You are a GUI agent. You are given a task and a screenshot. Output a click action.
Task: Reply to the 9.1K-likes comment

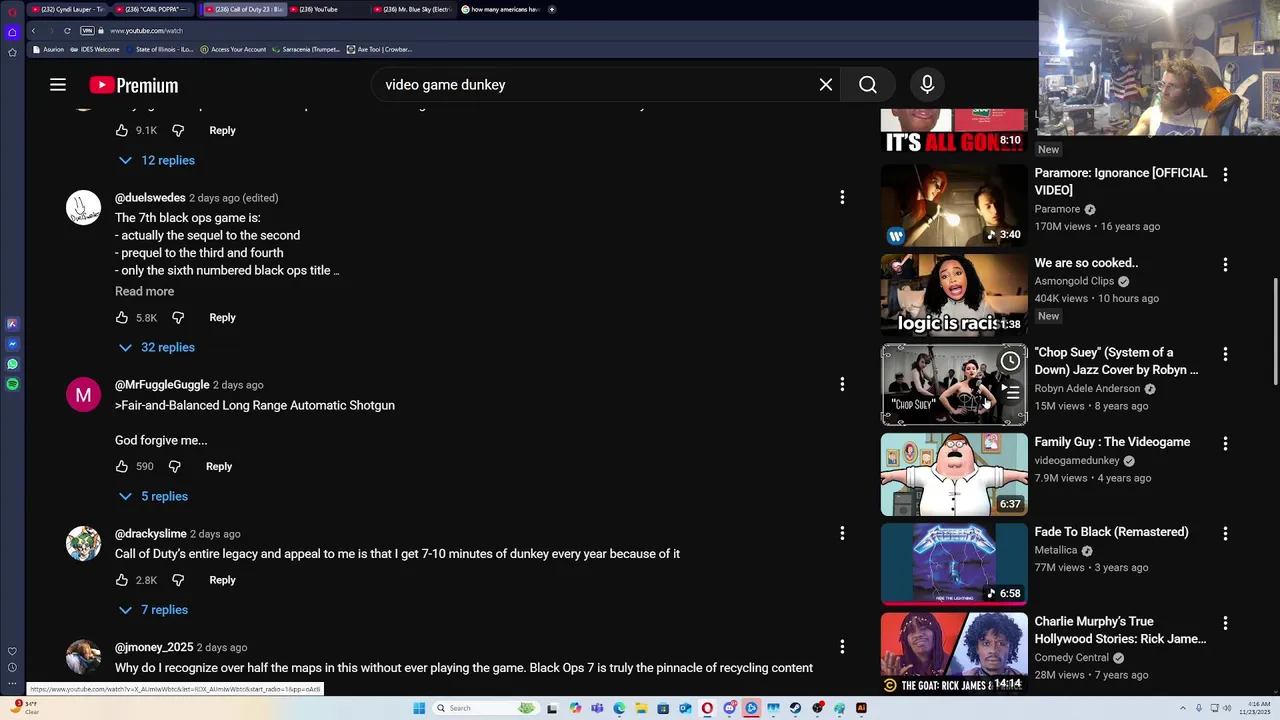pos(222,130)
